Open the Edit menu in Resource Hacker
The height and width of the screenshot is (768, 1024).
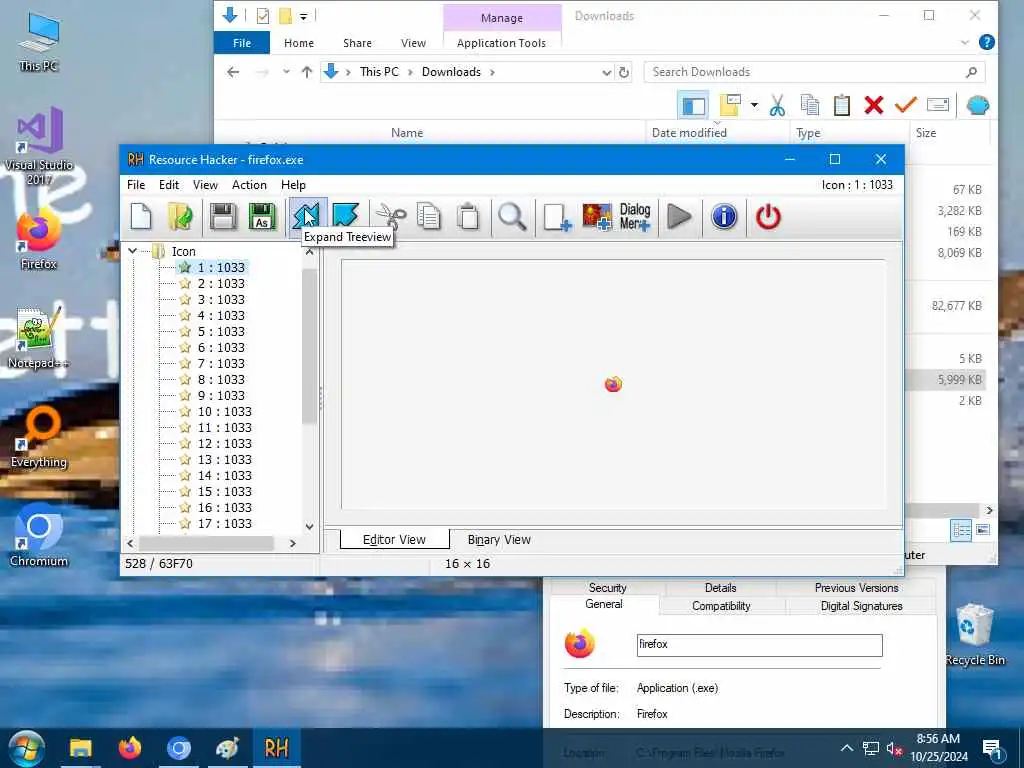click(x=168, y=185)
